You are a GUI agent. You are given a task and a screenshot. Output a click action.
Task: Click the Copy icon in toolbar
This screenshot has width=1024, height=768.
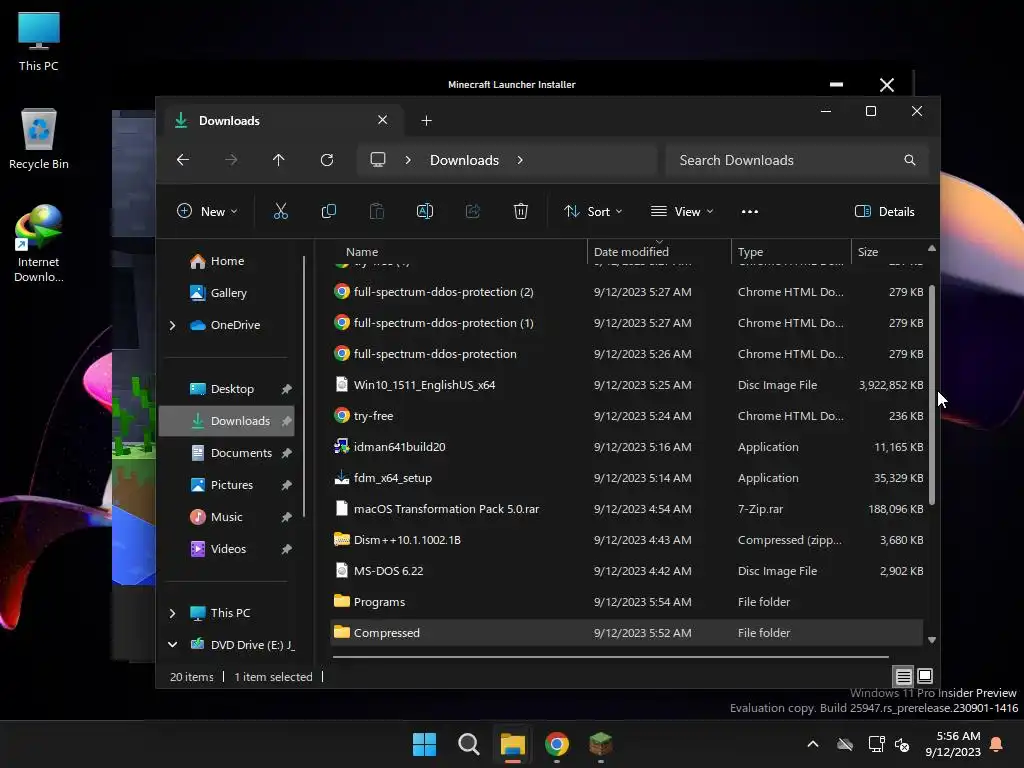328,211
